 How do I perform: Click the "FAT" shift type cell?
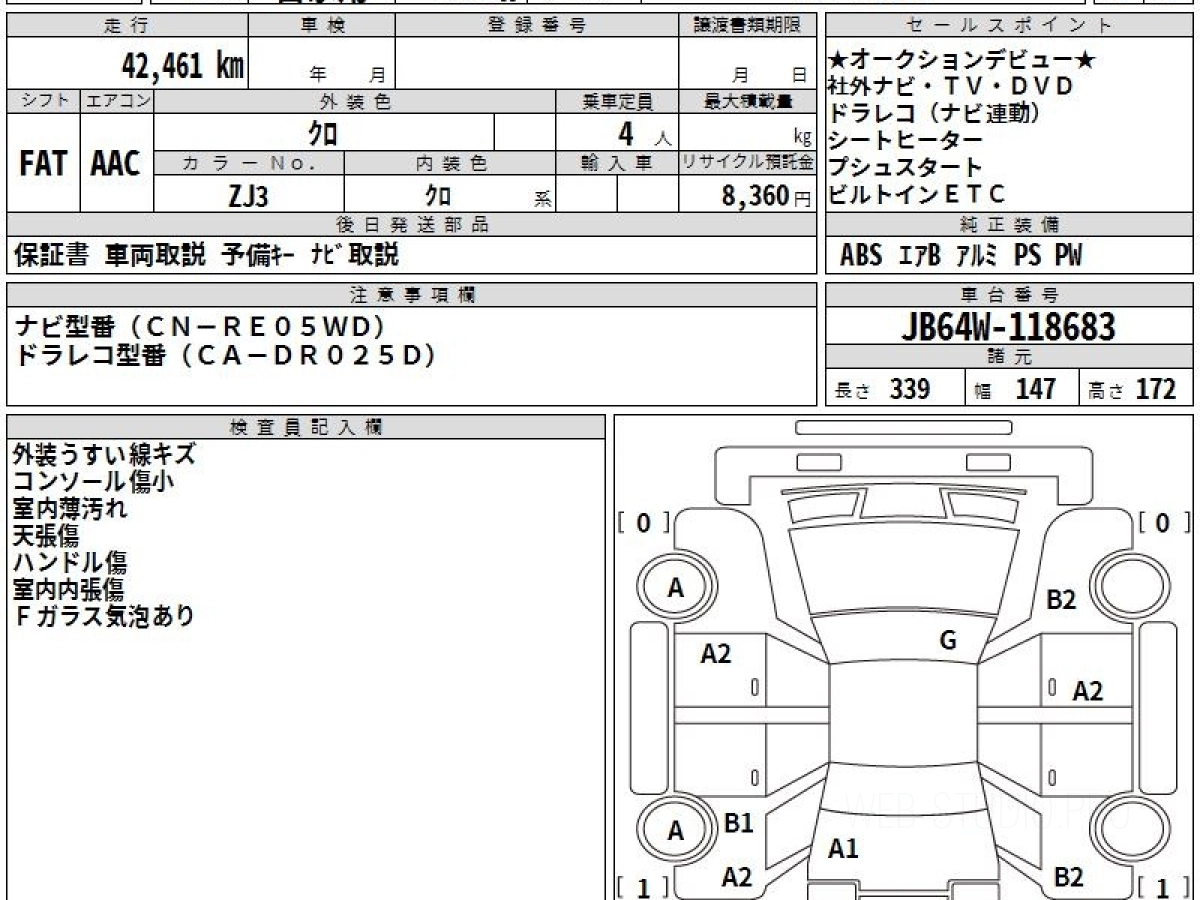coord(43,163)
